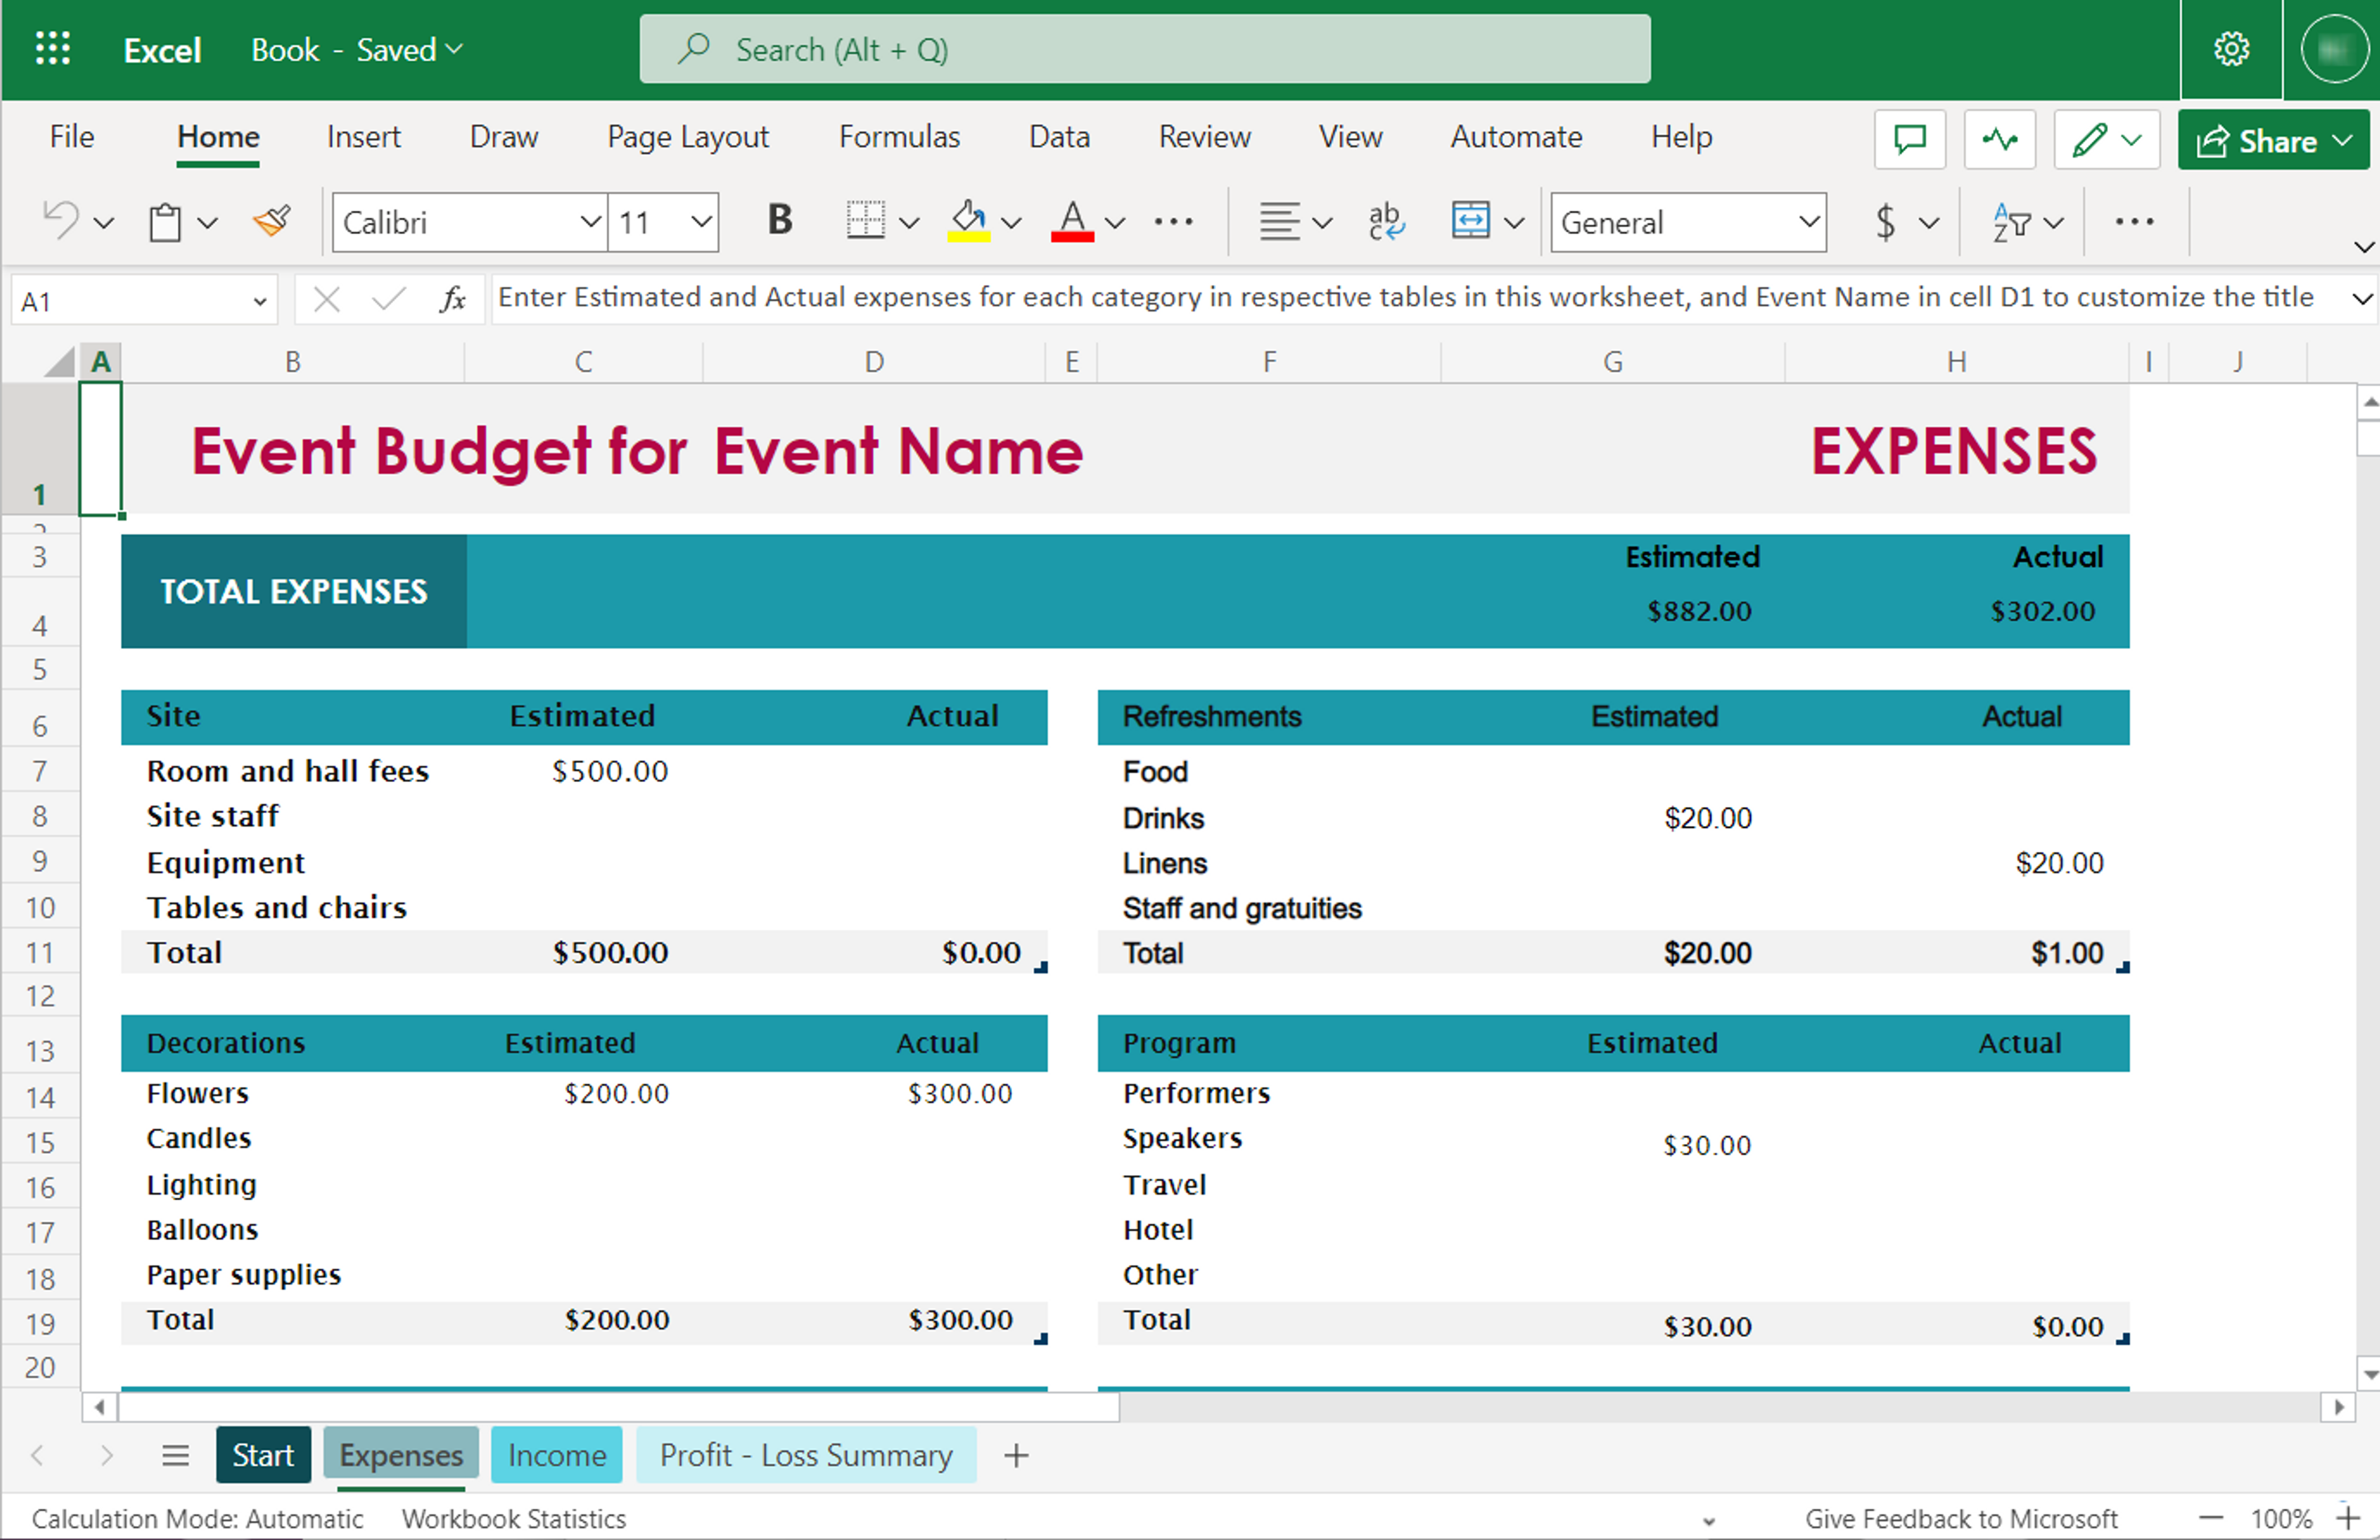The width and height of the screenshot is (2380, 1540).
Task: Click the formula bar cancel X
Action: click(x=326, y=299)
